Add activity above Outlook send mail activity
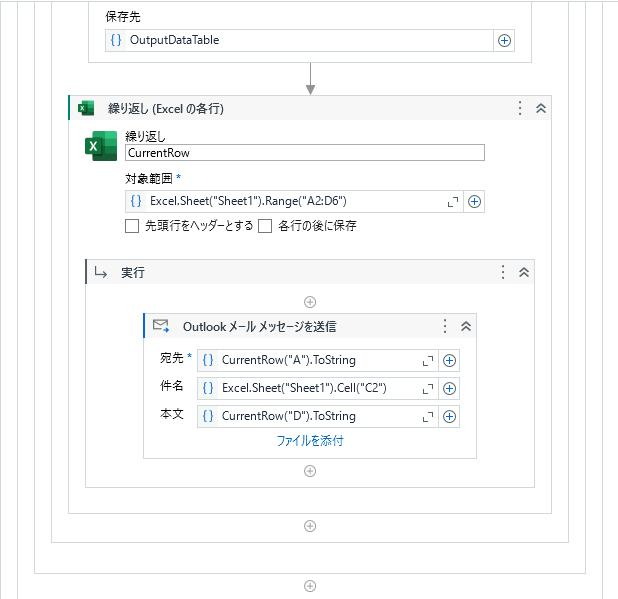The image size is (618, 599). [x=310, y=302]
